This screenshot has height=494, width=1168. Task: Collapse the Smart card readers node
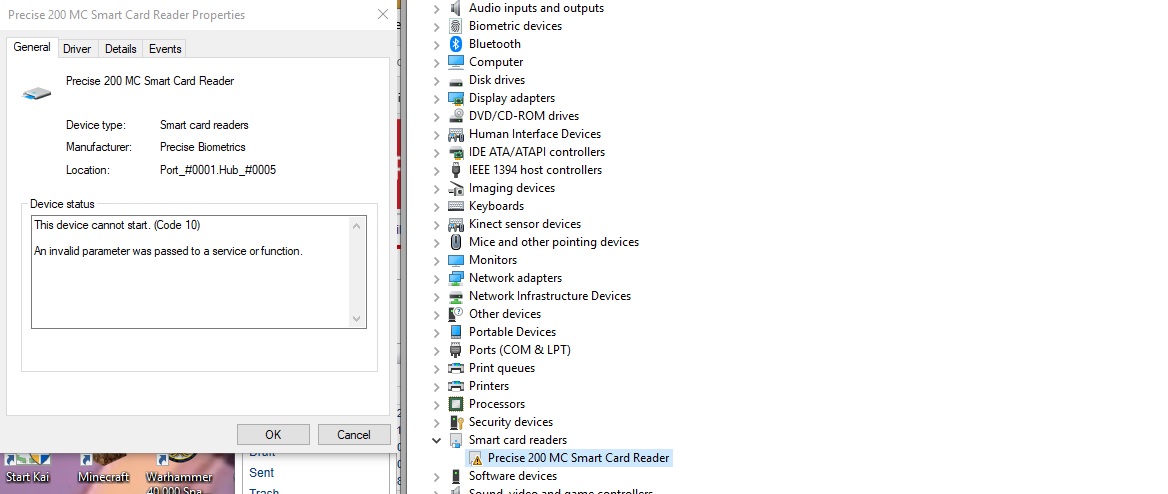[437, 440]
